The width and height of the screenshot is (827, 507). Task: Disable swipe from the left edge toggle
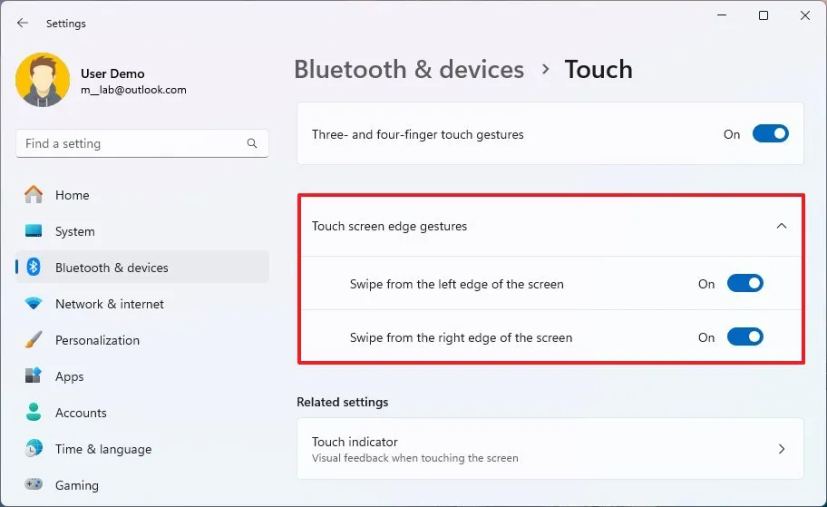click(x=745, y=284)
